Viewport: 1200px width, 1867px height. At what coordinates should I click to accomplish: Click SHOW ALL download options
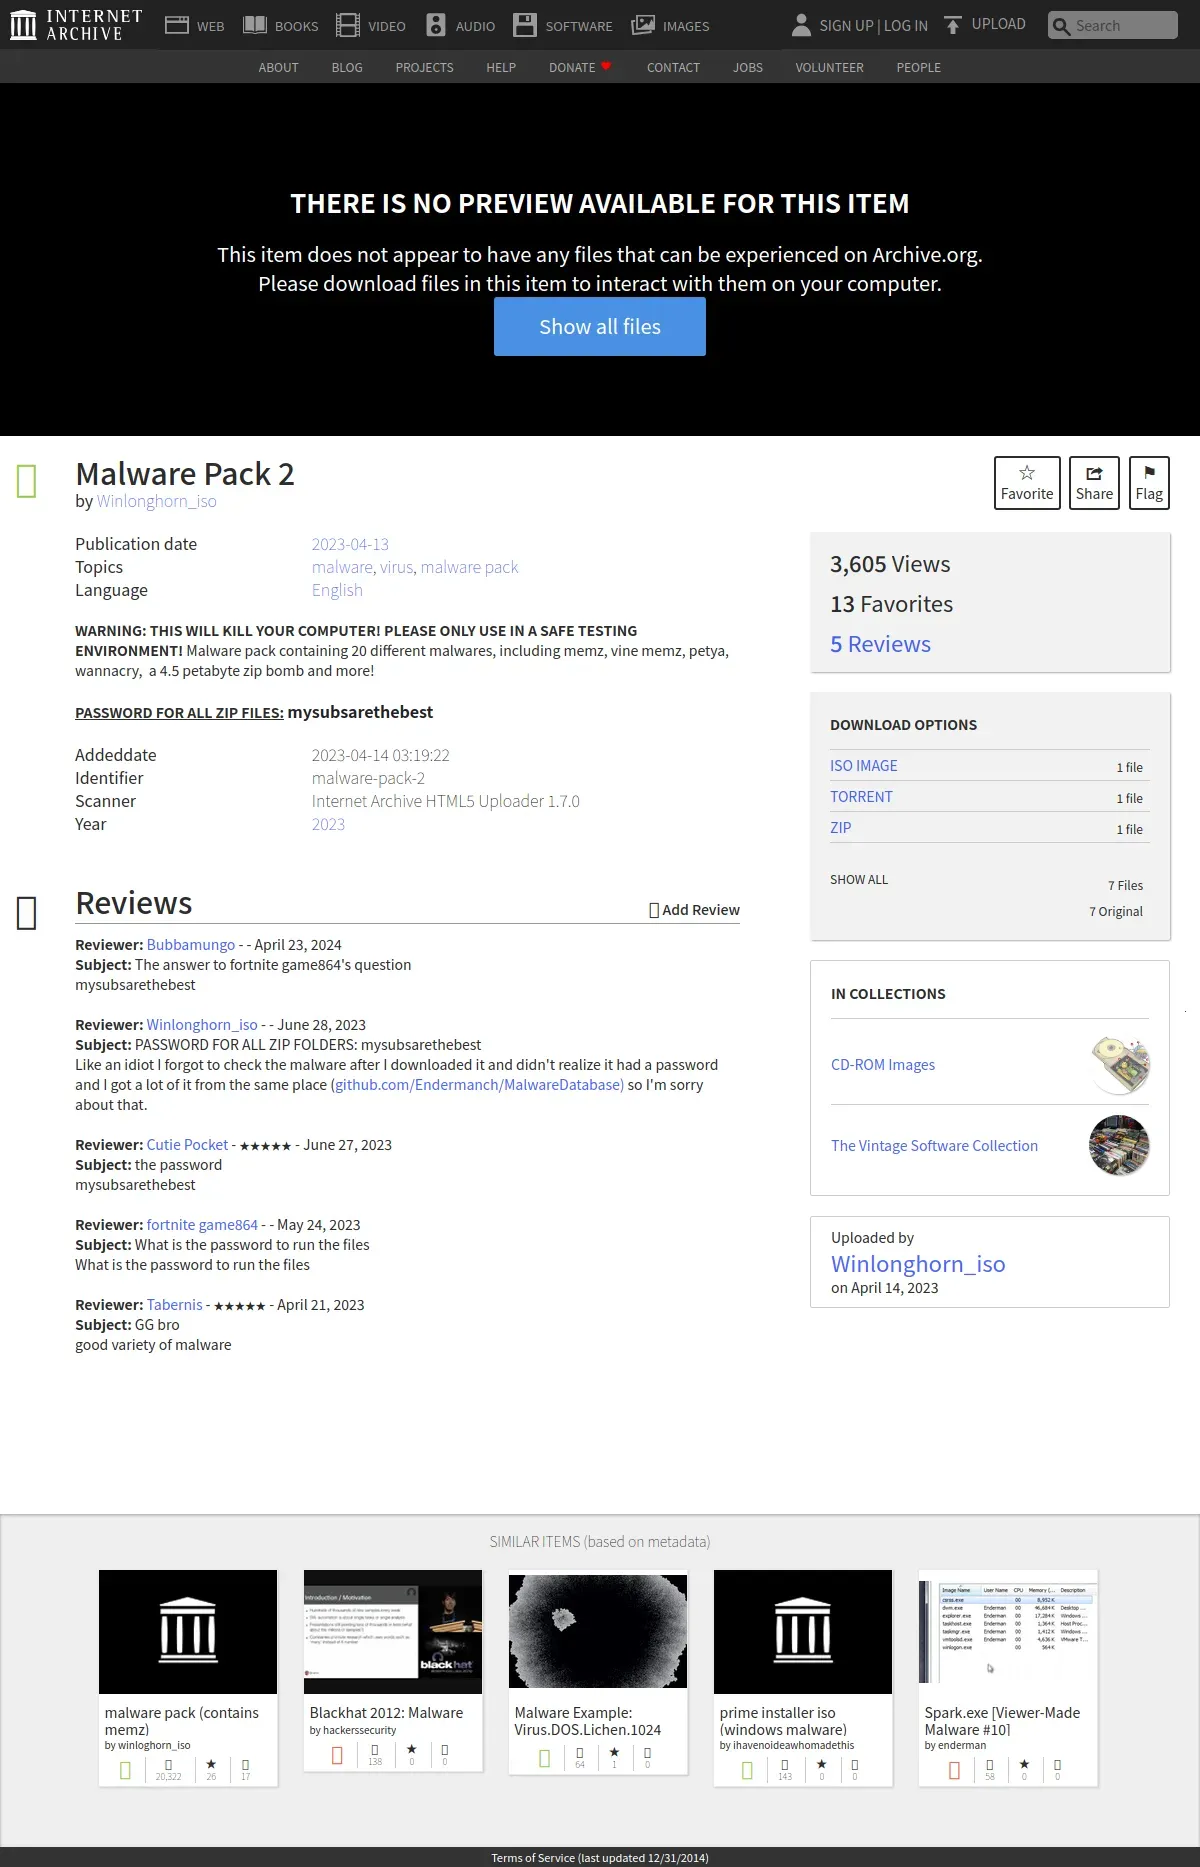tap(859, 880)
